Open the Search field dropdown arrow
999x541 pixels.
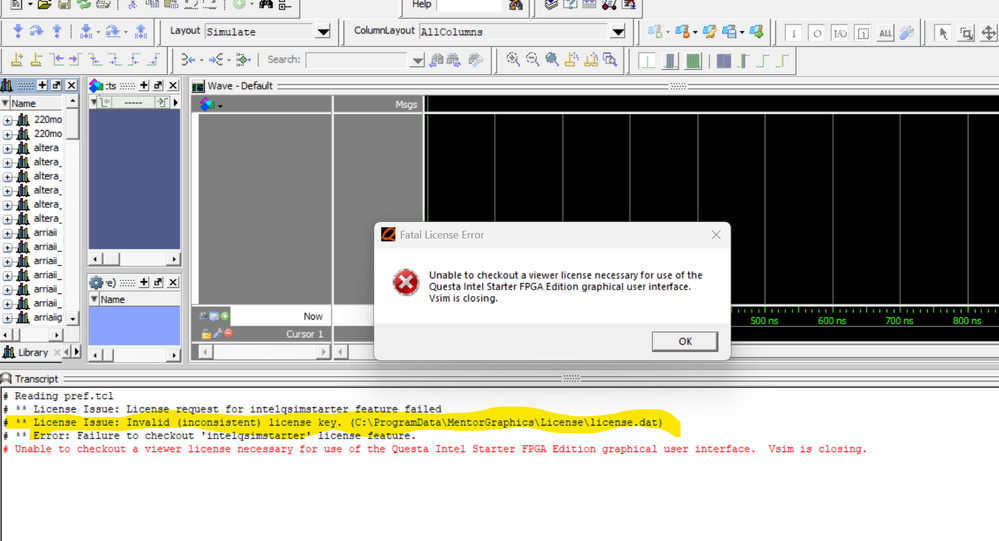(417, 61)
